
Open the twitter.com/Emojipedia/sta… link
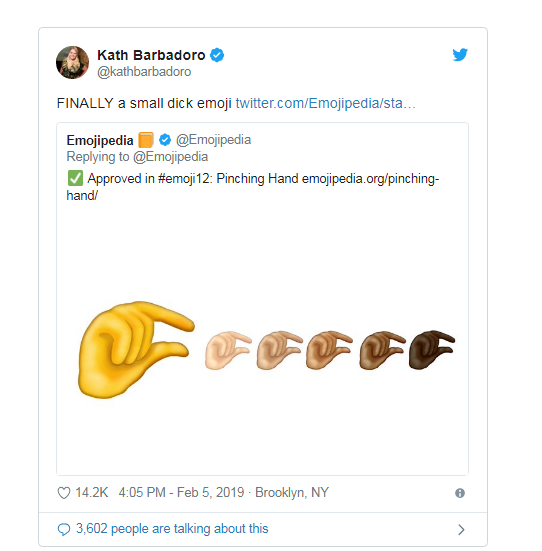coord(325,103)
